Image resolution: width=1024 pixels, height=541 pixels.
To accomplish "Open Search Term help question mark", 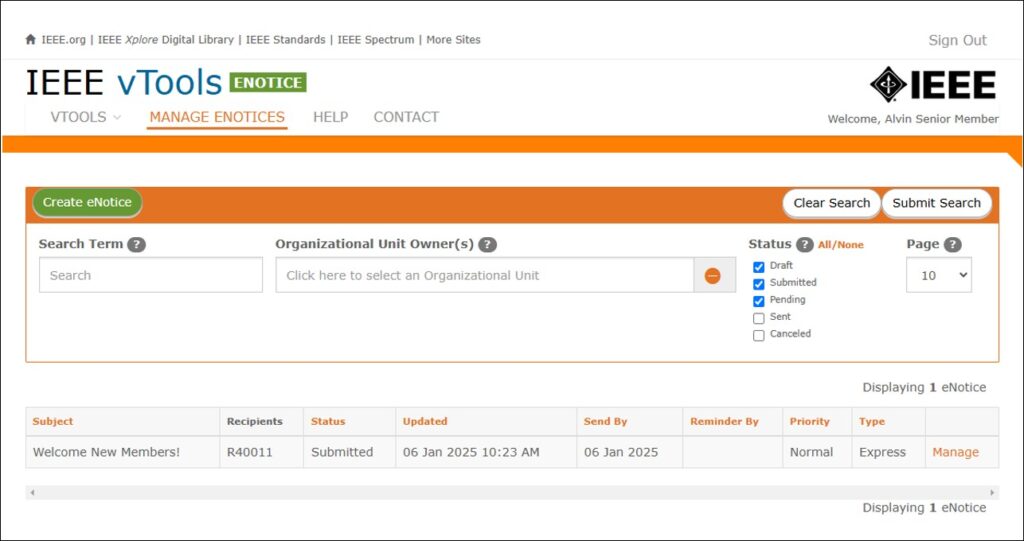I will click(136, 244).
